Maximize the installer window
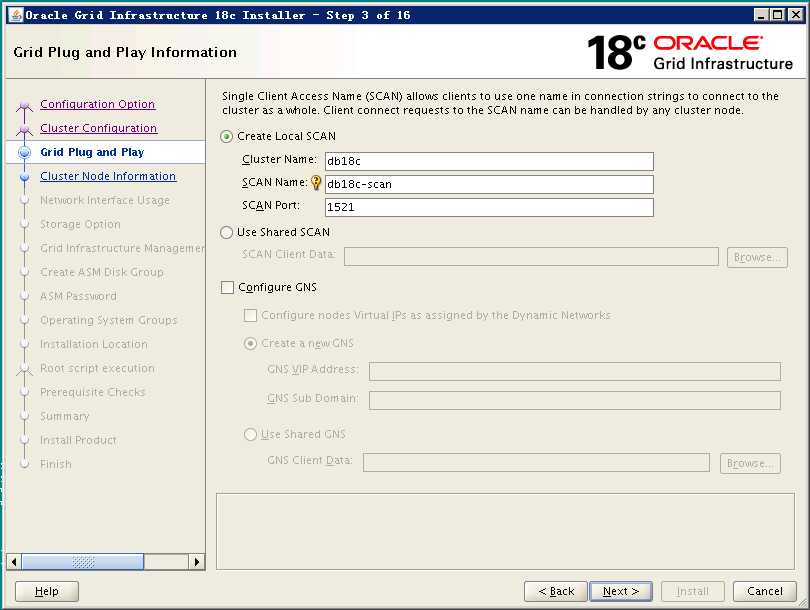Image resolution: width=810 pixels, height=610 pixels. point(777,15)
